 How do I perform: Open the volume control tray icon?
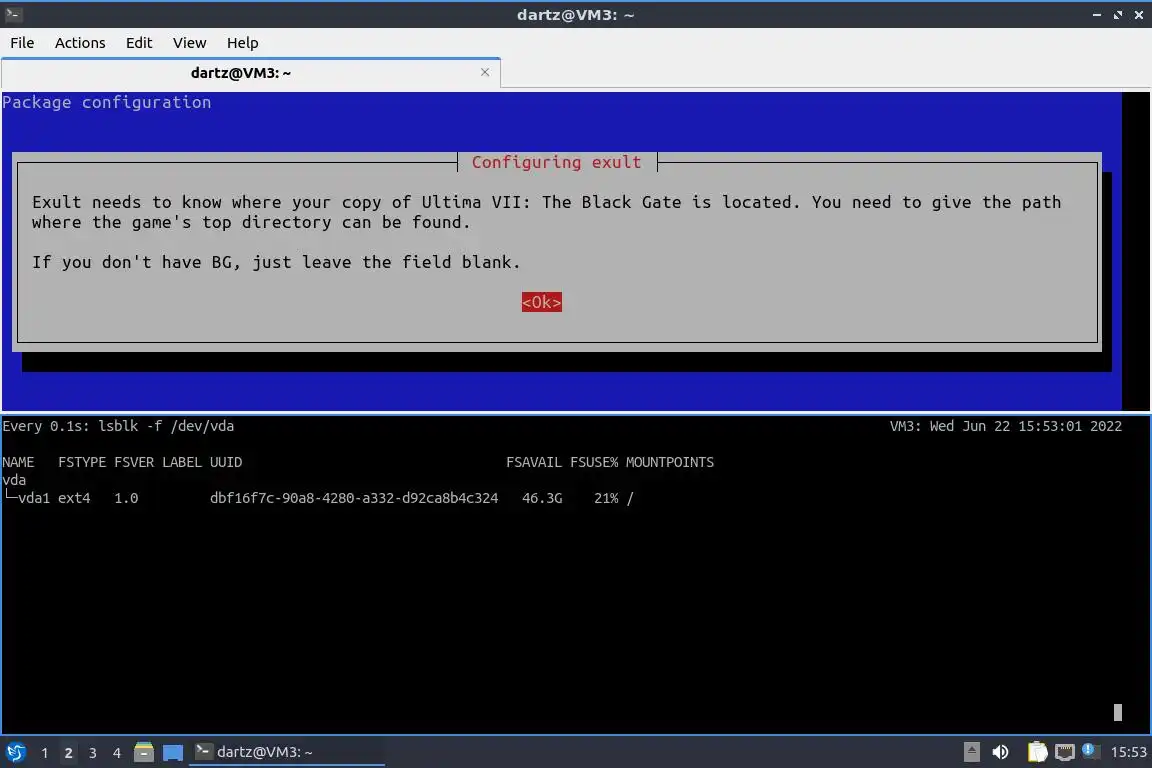click(1000, 752)
